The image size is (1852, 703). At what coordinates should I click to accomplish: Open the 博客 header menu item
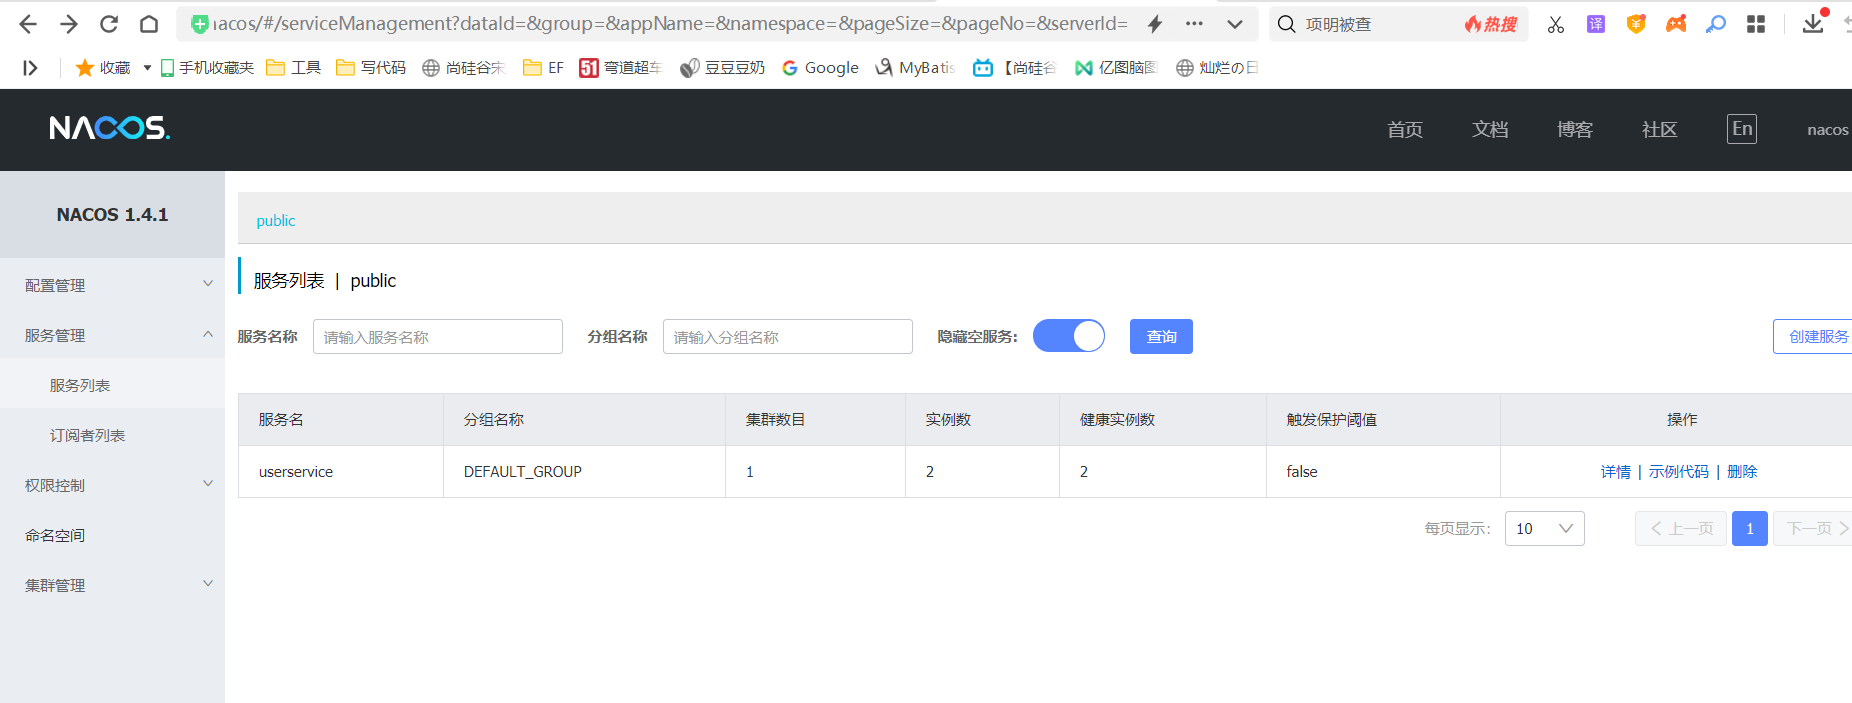(1575, 129)
